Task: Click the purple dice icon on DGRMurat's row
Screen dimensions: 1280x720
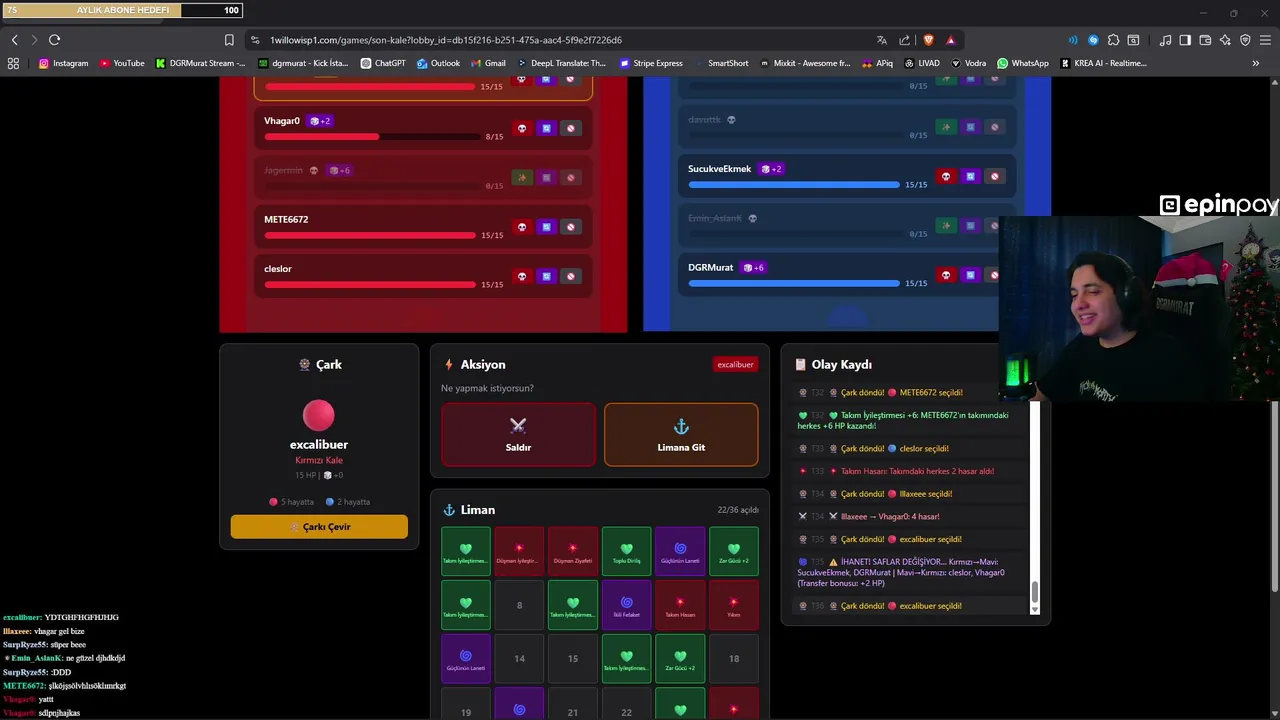Action: 970,275
